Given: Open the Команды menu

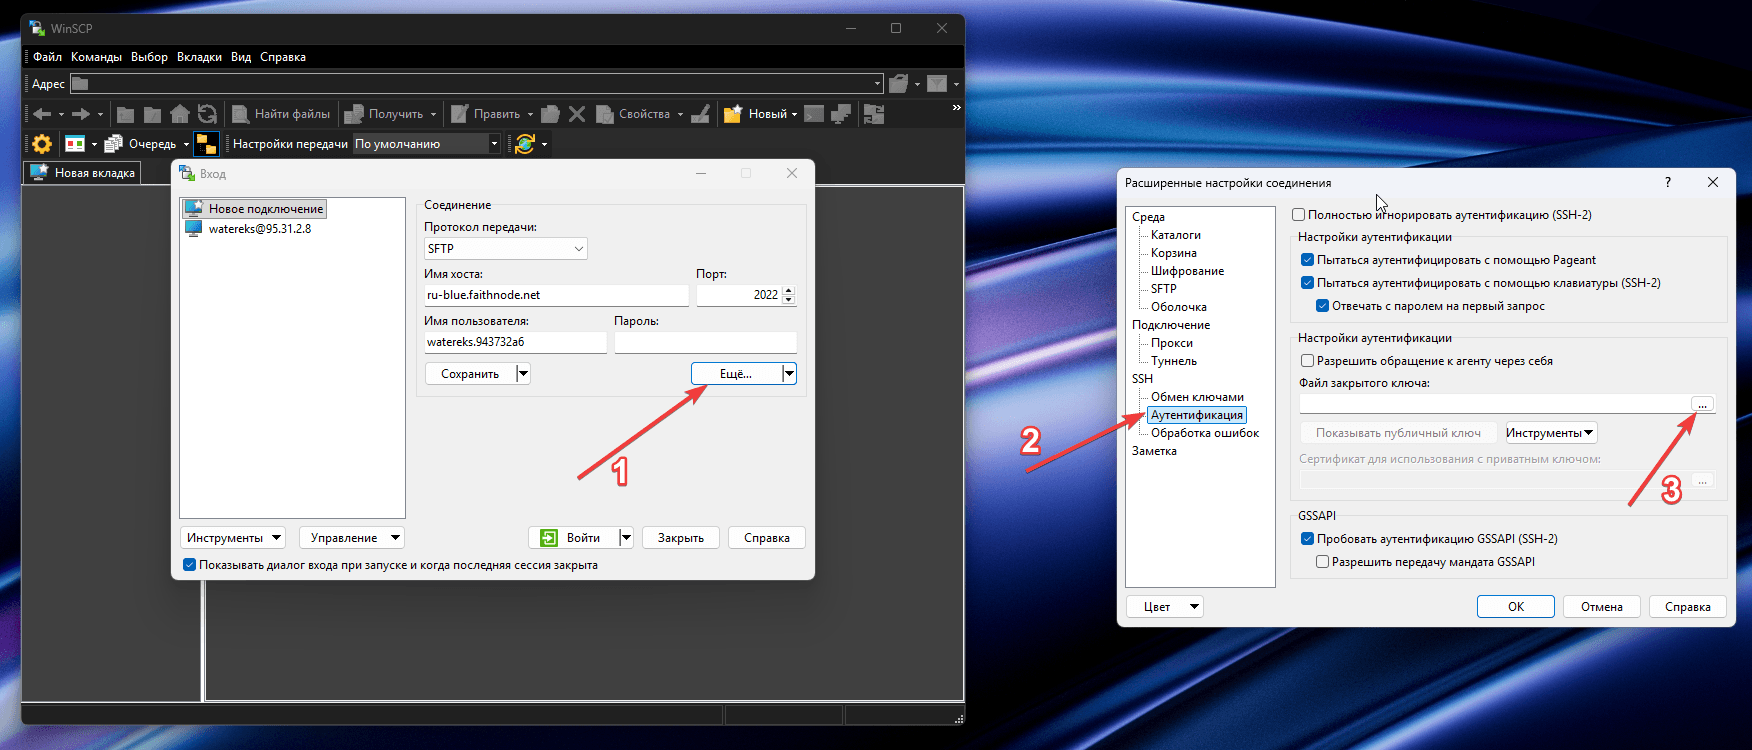Looking at the screenshot, I should tap(96, 57).
